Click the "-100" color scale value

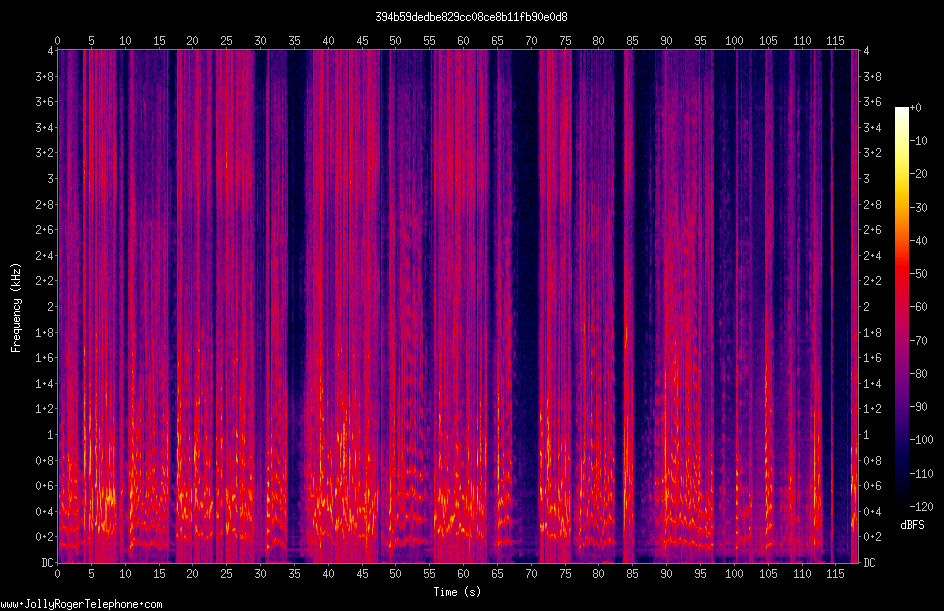(921, 440)
